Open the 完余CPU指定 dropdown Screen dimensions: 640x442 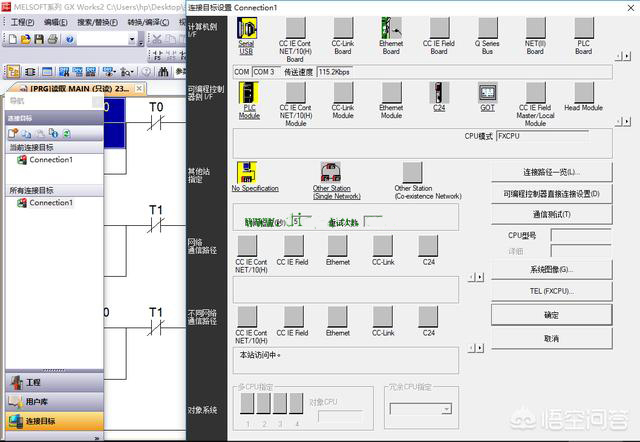point(420,409)
